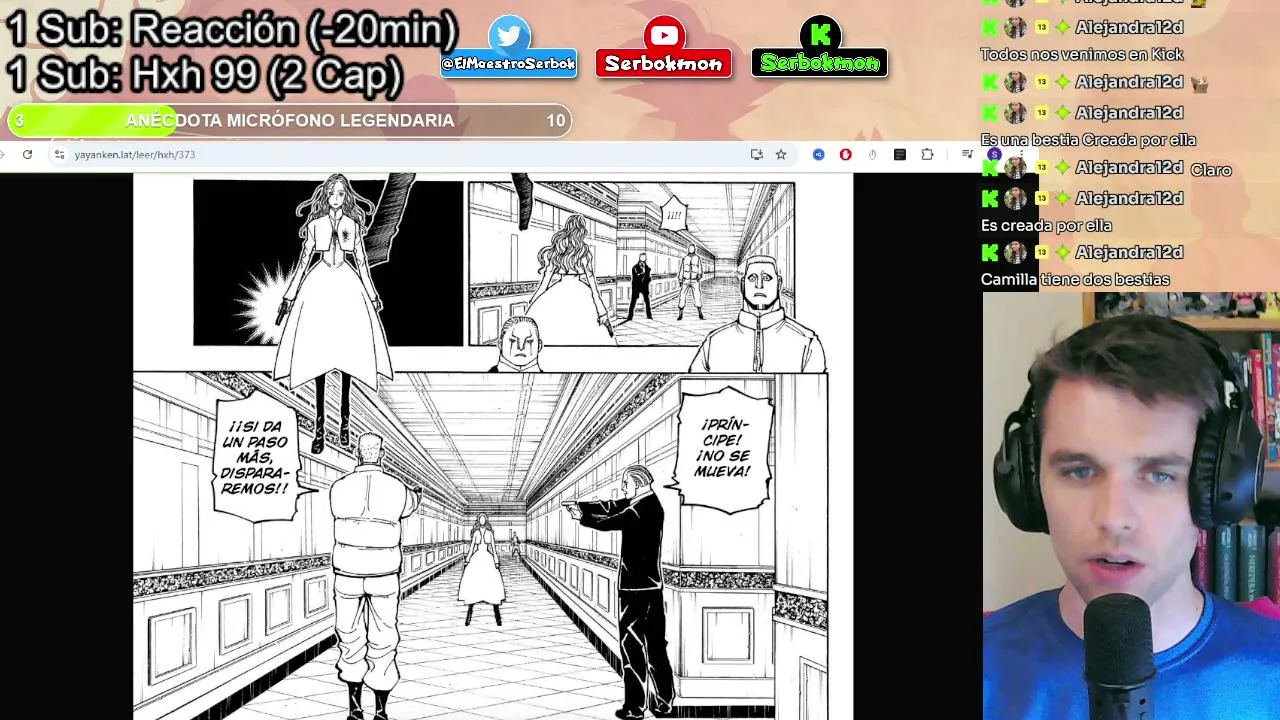Click chat message 'Es creada por ella'

coord(1046,225)
